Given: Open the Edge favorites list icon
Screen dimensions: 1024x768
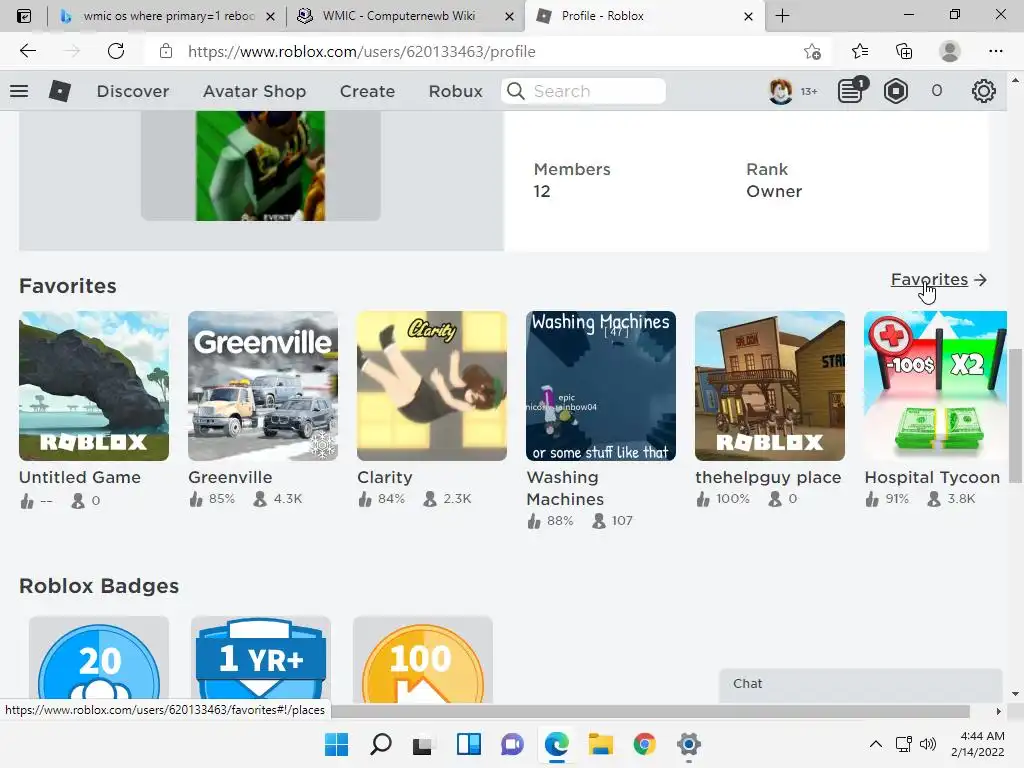Looking at the screenshot, I should 859,51.
